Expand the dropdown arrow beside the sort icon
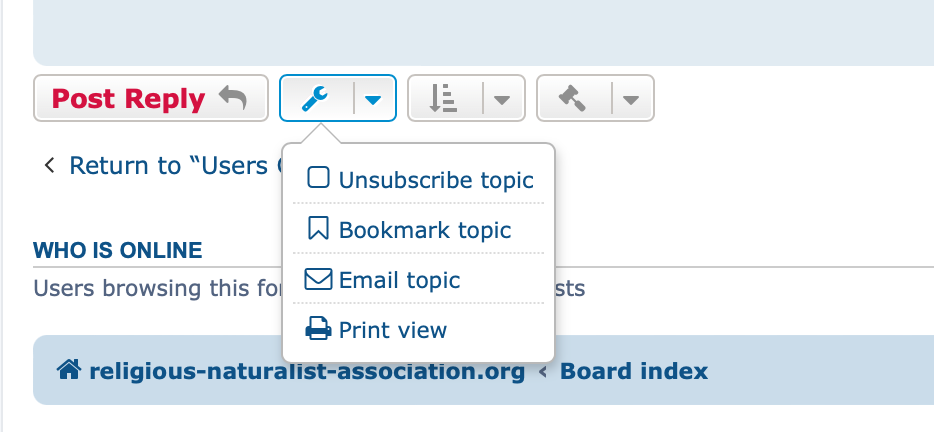934x432 pixels. 502,99
